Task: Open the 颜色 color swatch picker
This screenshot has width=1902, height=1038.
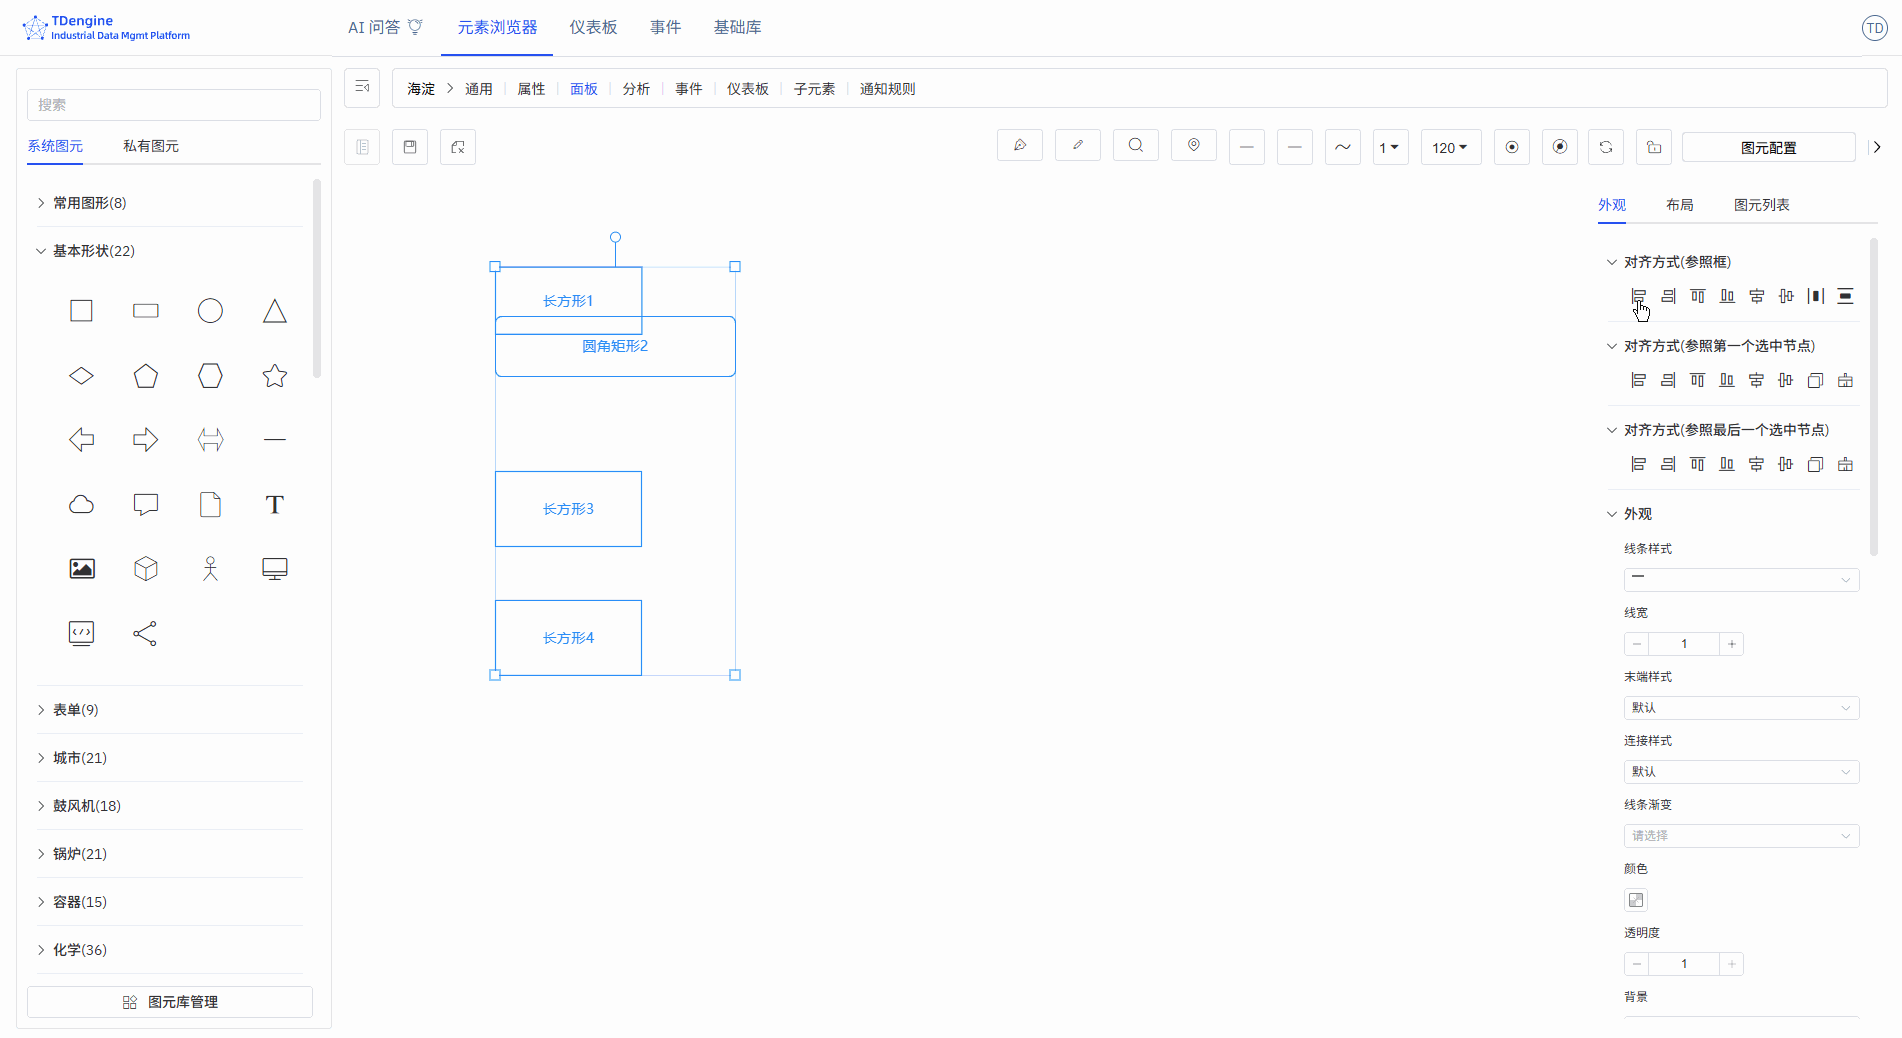Action: (x=1636, y=900)
